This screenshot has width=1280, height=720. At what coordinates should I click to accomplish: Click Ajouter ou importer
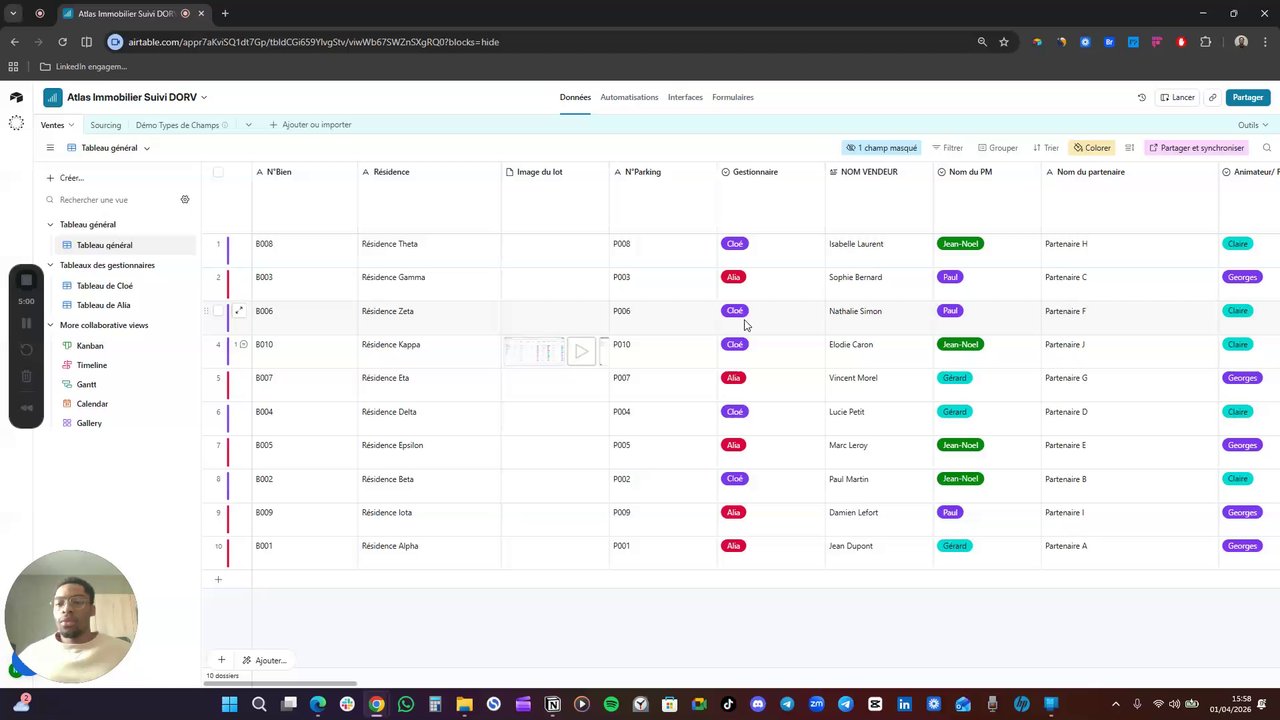point(310,125)
